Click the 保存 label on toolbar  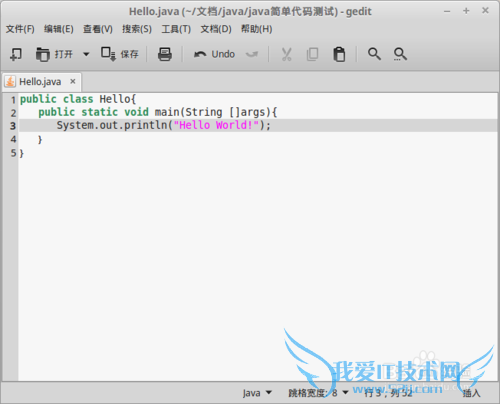pyautogui.click(x=129, y=54)
